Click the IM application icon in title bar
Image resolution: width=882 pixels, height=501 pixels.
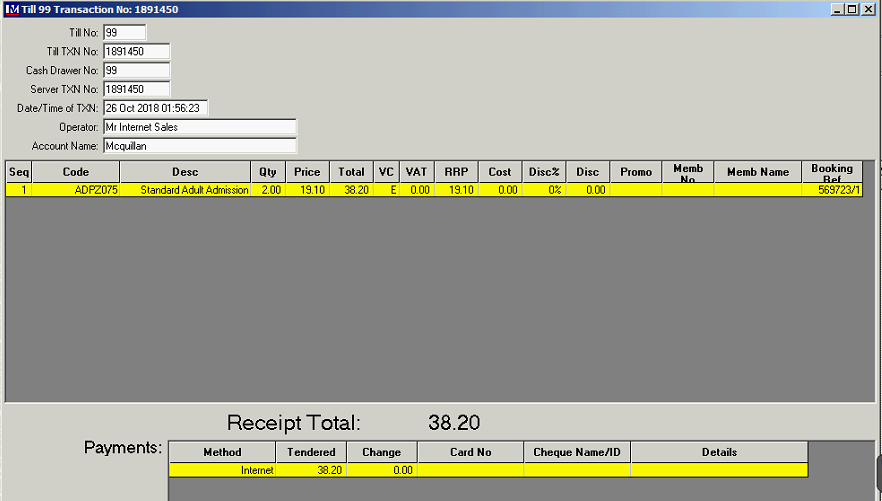[12, 9]
